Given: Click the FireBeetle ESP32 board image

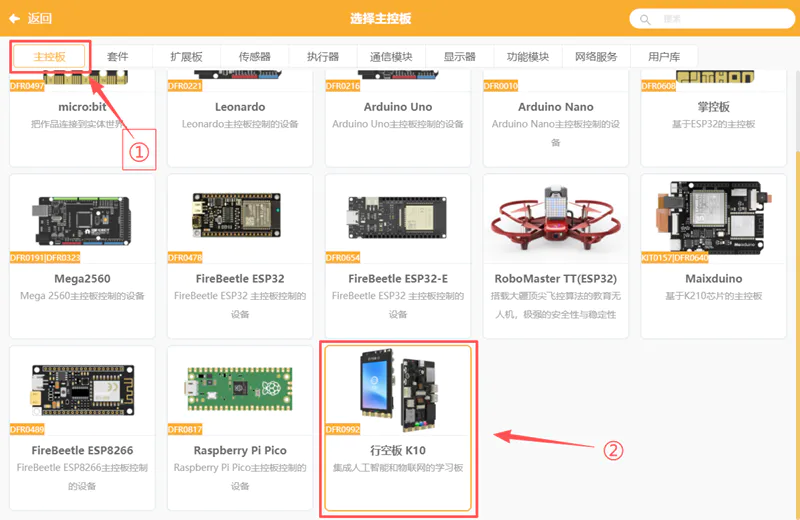Looking at the screenshot, I should click(237, 215).
